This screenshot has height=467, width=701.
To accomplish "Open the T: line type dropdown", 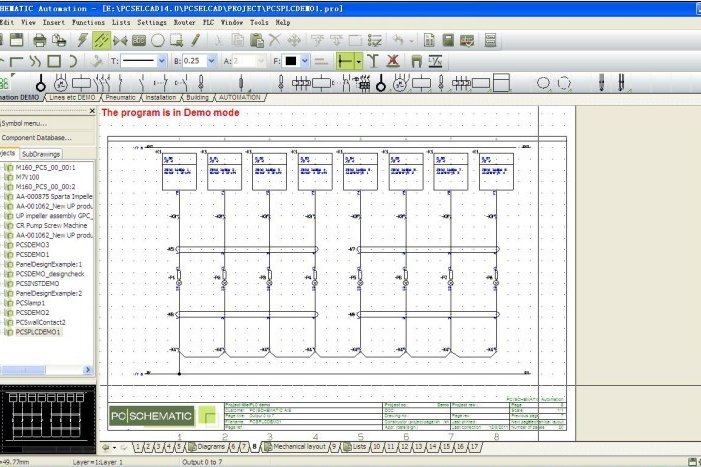I will 162,61.
